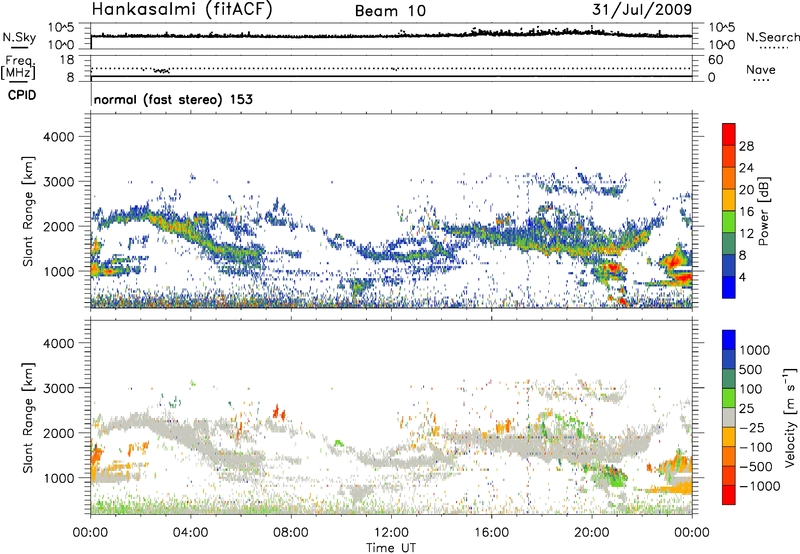Click the 'Velocity [m s-1]' colorbar label
Viewport: 800px width, 554px height.
[x=790, y=417]
